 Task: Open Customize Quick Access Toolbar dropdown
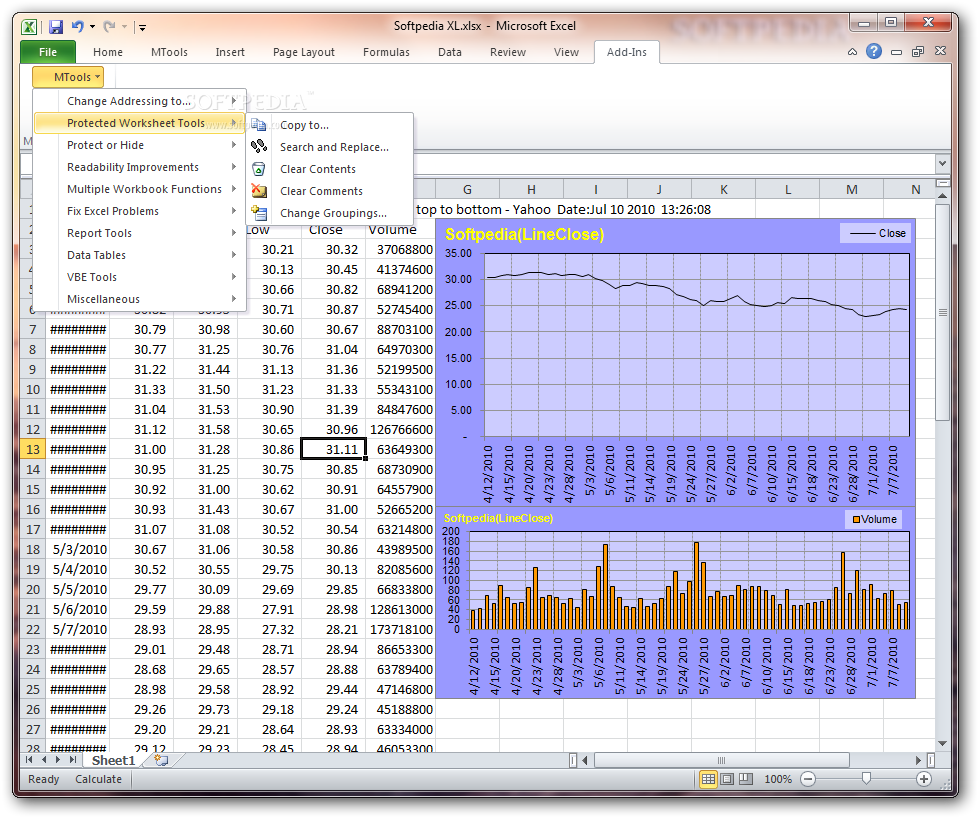[x=143, y=28]
